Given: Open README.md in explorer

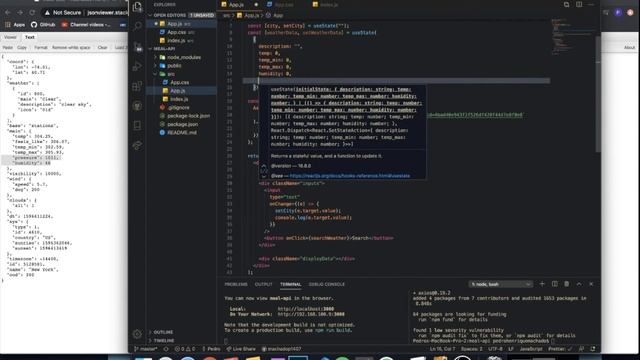Looking at the screenshot, I should coord(181,133).
